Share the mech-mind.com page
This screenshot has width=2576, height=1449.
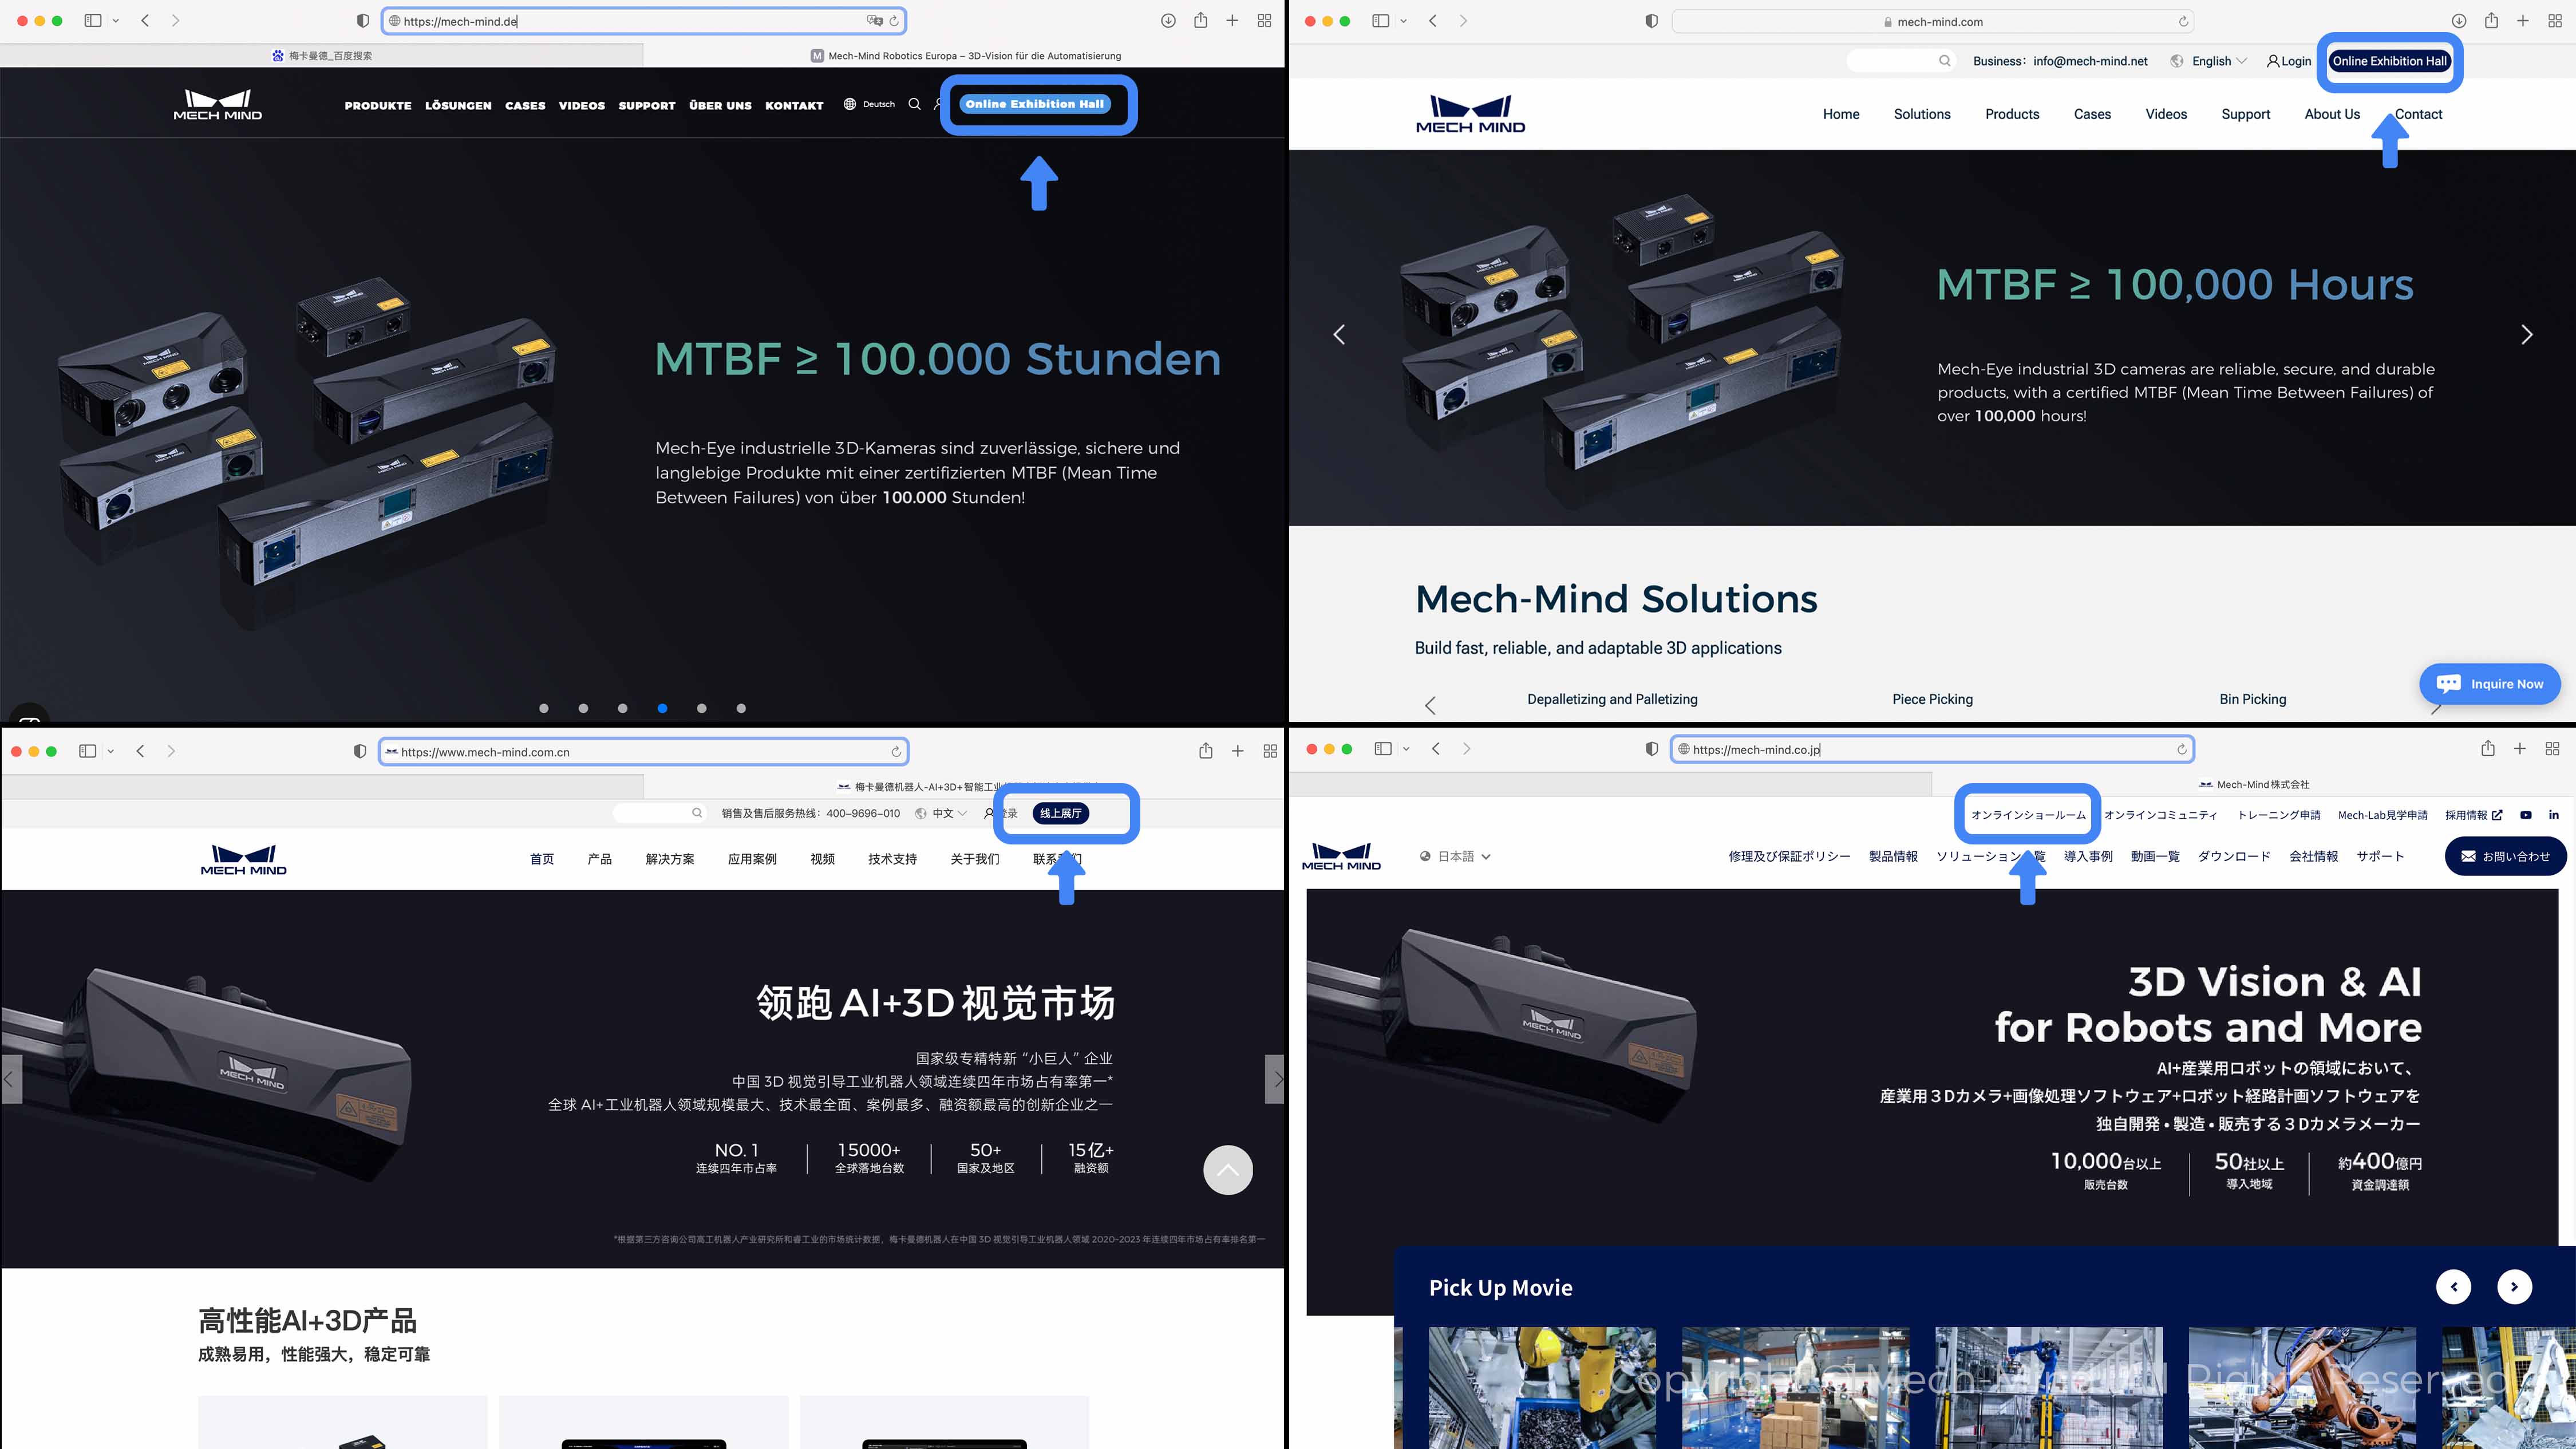tap(2491, 21)
